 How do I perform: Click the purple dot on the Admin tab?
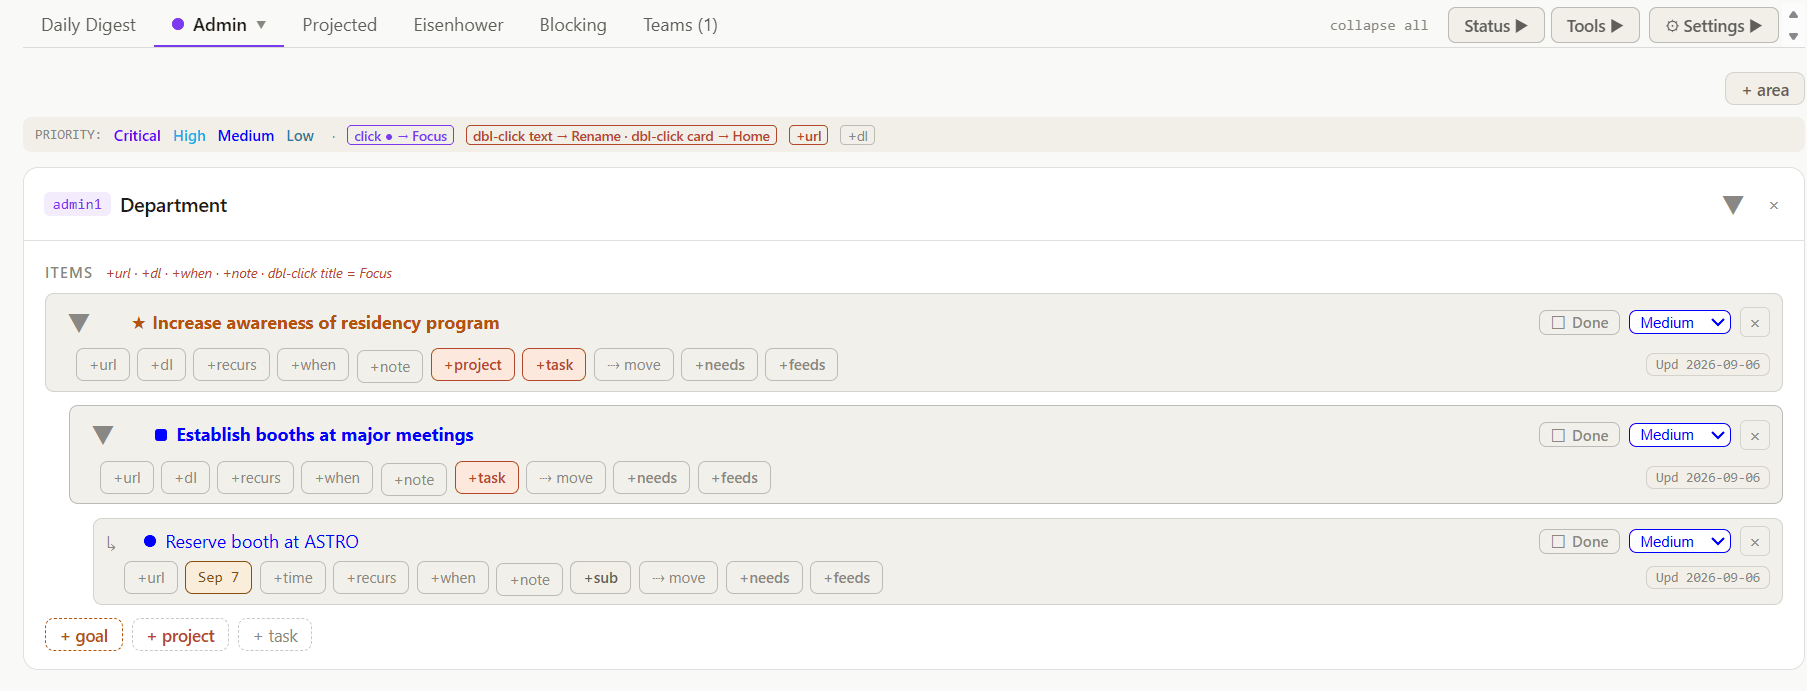(178, 24)
